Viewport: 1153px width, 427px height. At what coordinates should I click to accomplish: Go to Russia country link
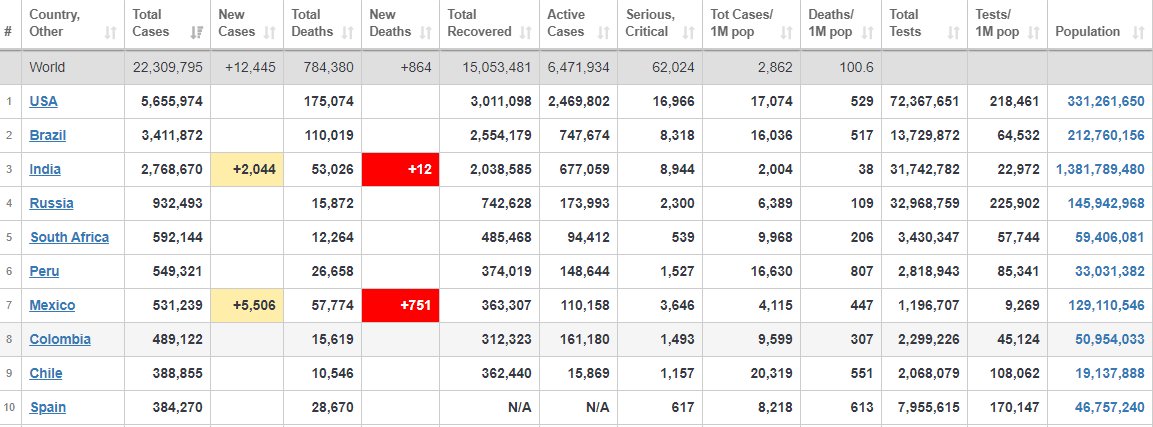point(51,204)
